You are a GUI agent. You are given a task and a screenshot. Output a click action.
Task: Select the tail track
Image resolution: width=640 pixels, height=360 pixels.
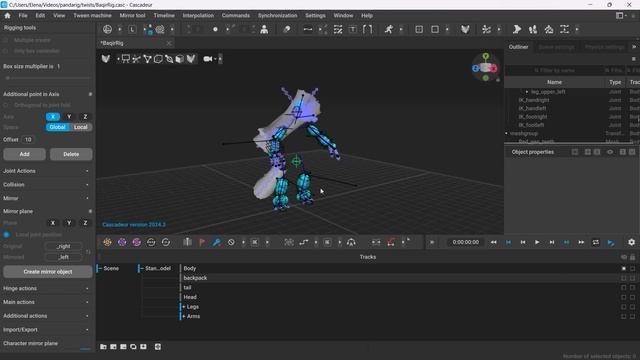(x=187, y=288)
